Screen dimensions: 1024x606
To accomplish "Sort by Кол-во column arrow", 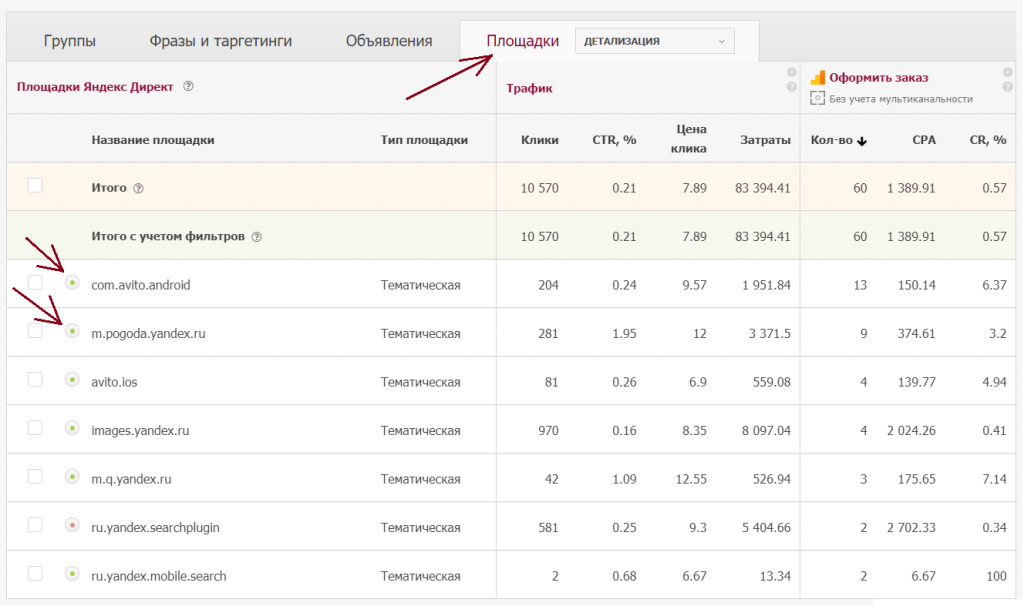I will [x=862, y=141].
